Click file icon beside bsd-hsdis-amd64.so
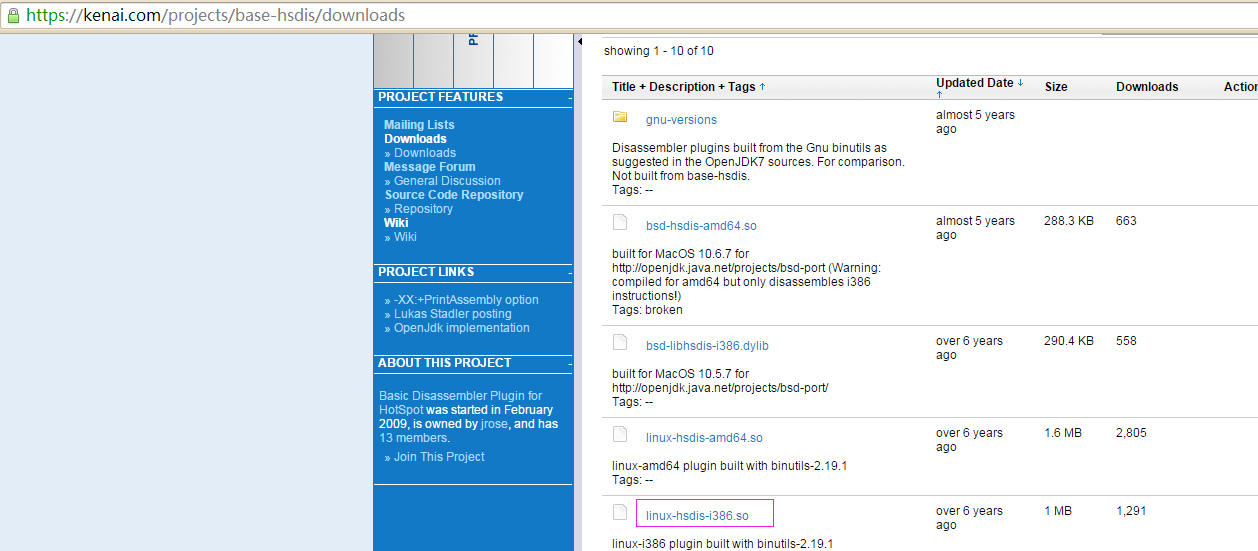The image size is (1258, 551). point(620,222)
